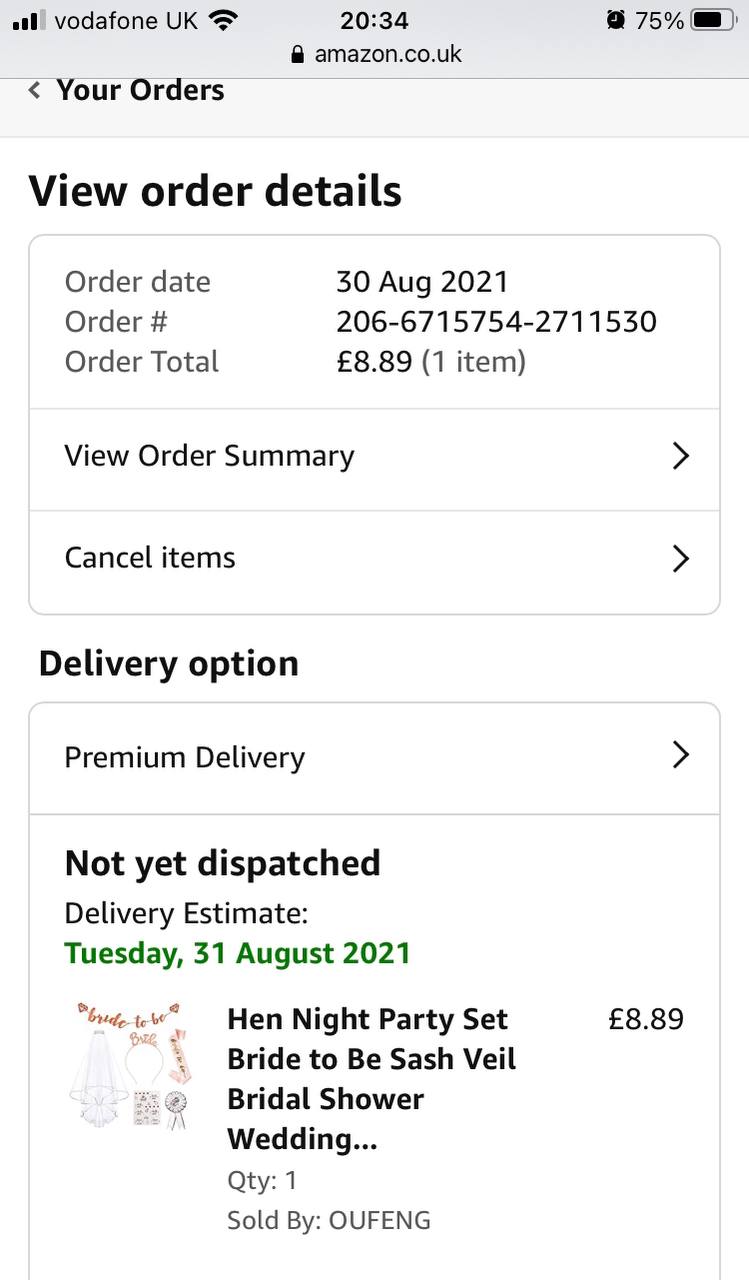Tap the Sold By: OUFENG seller text
The image size is (749, 1280).
tap(329, 1220)
